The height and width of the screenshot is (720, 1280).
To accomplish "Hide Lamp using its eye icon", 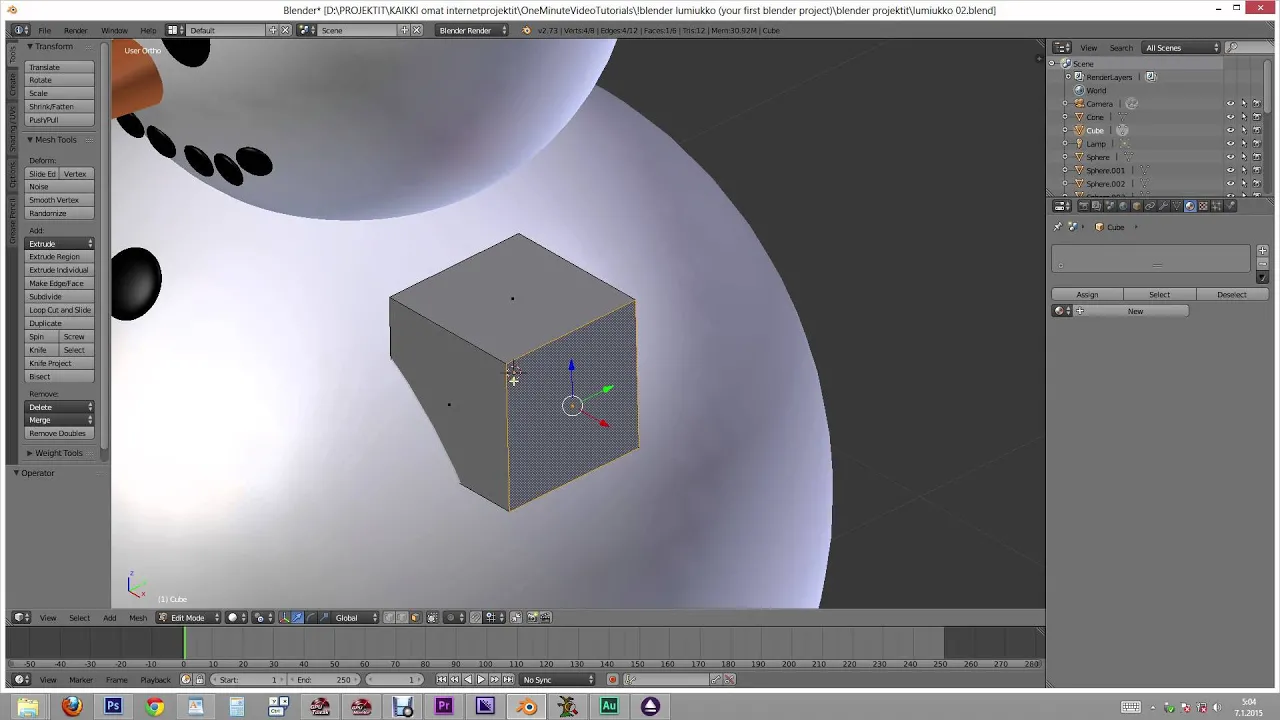I will tap(1231, 144).
